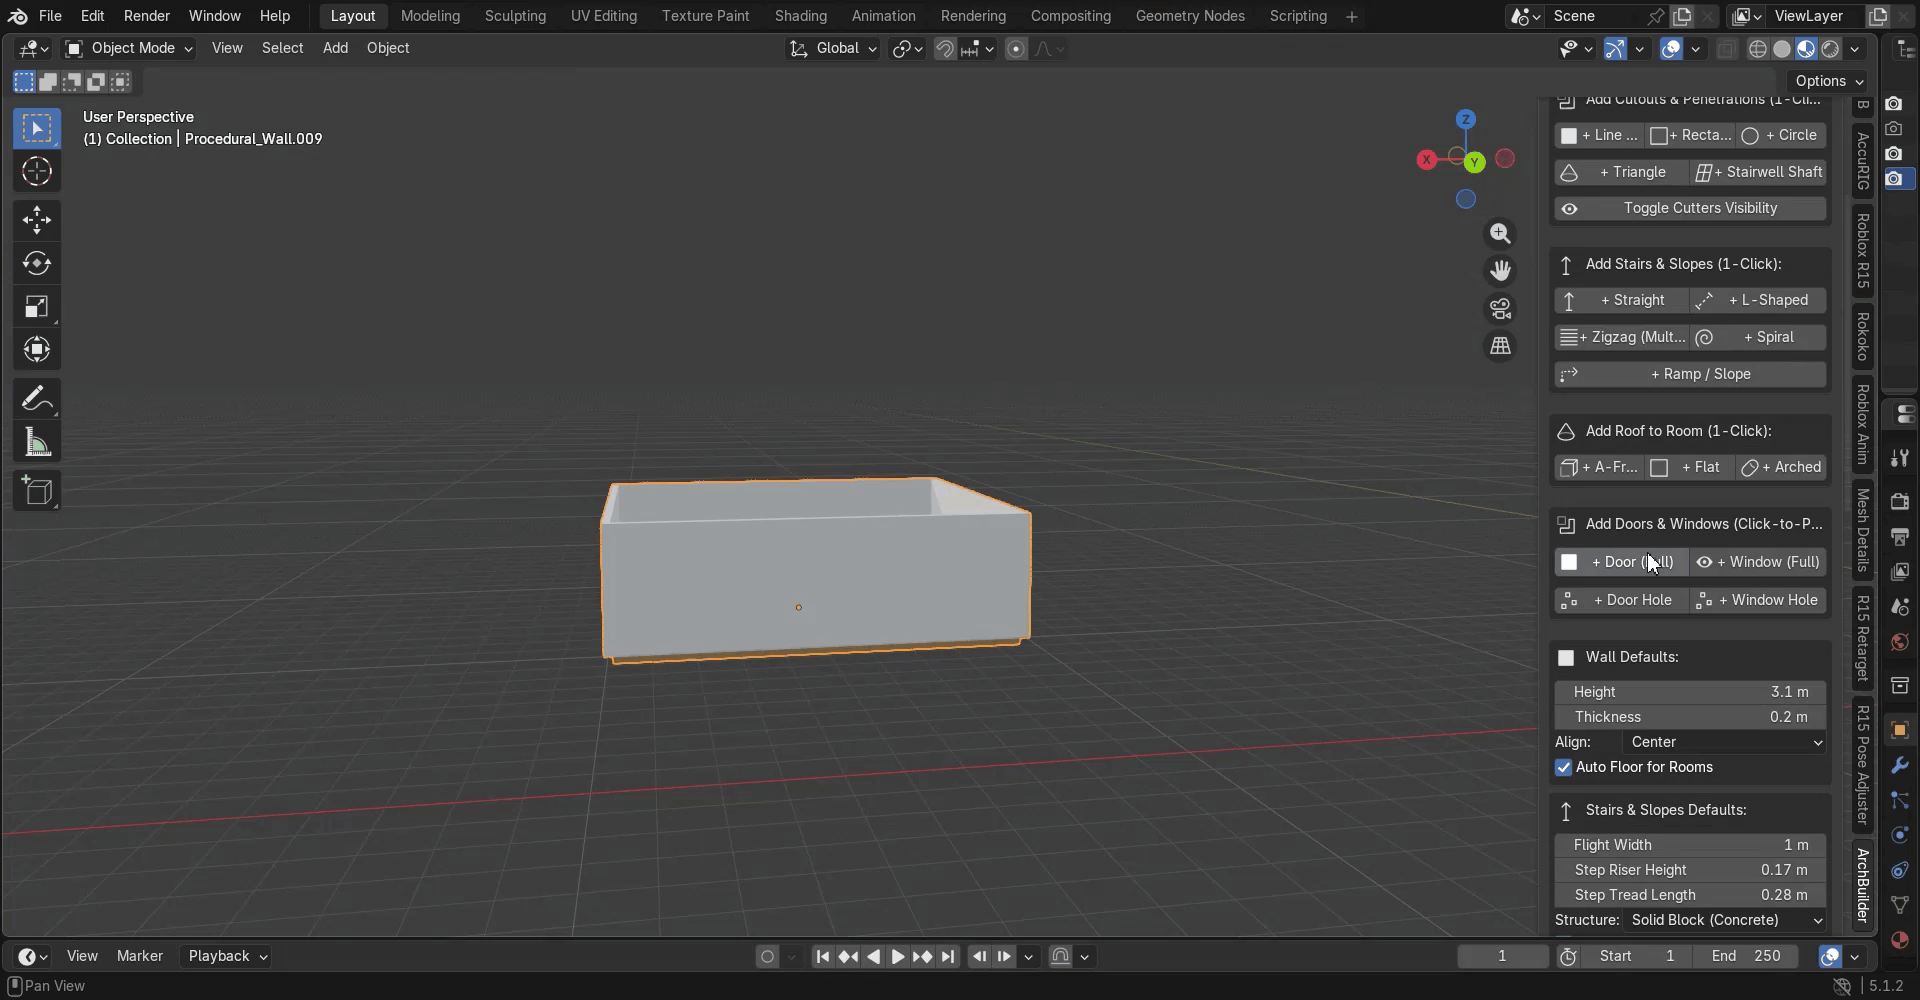This screenshot has width=1920, height=1000.
Task: Open the Object Mode dropdown
Action: pos(128,48)
